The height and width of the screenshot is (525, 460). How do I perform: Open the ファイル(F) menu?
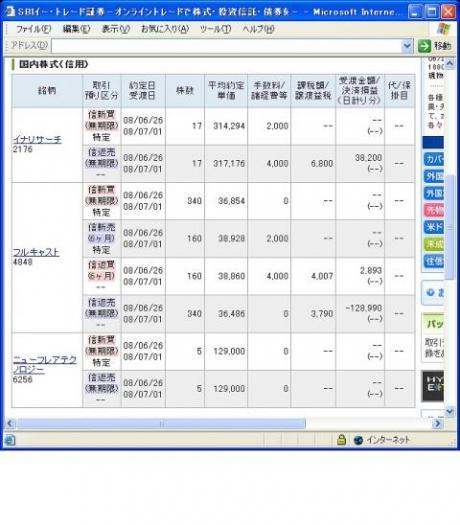(33, 29)
